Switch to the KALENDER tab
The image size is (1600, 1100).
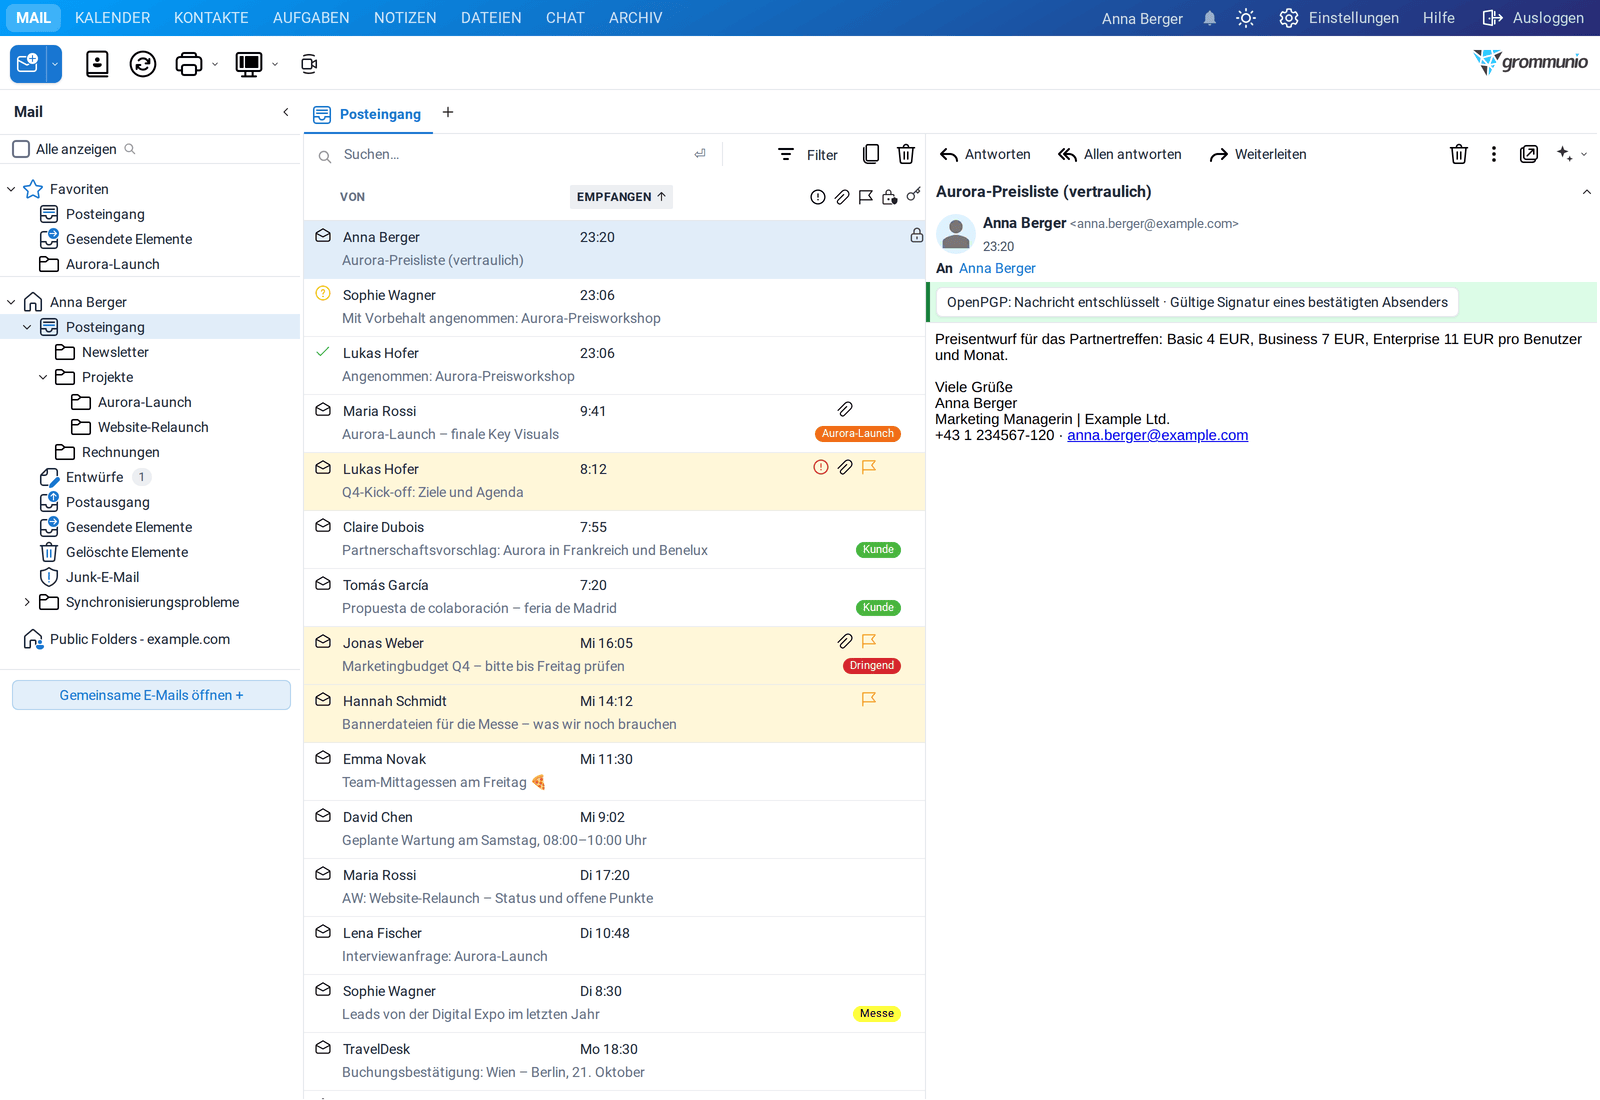pyautogui.click(x=113, y=18)
